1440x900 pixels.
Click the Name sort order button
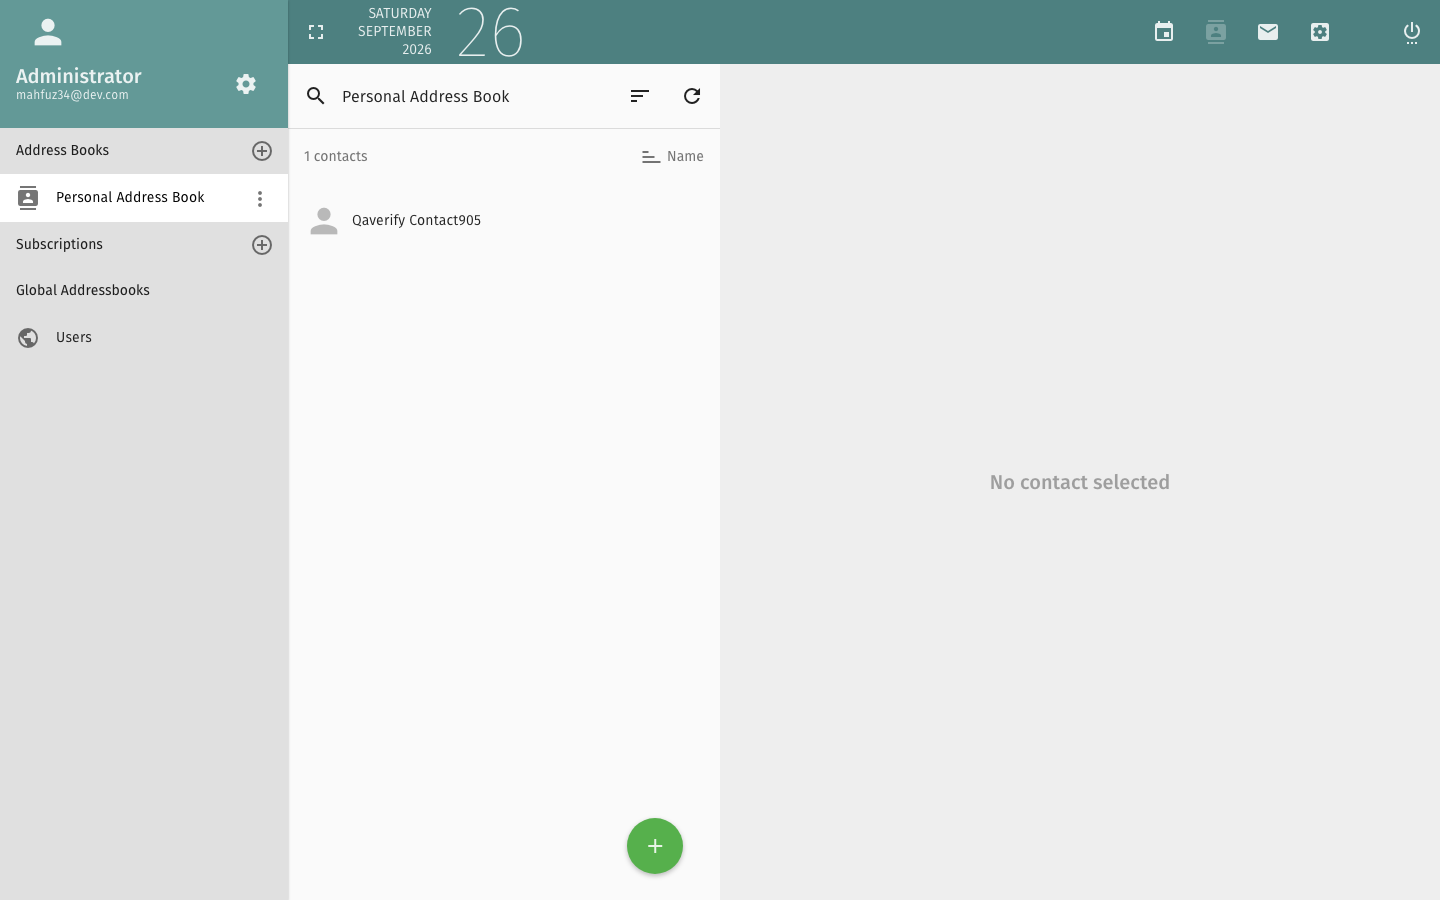click(x=672, y=157)
